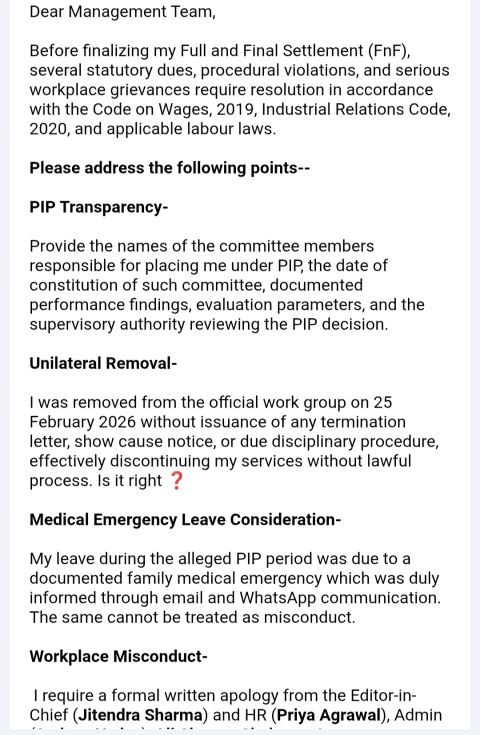
Task: Click the 'Workplace Misconduct-' heading
Action: click(119, 656)
